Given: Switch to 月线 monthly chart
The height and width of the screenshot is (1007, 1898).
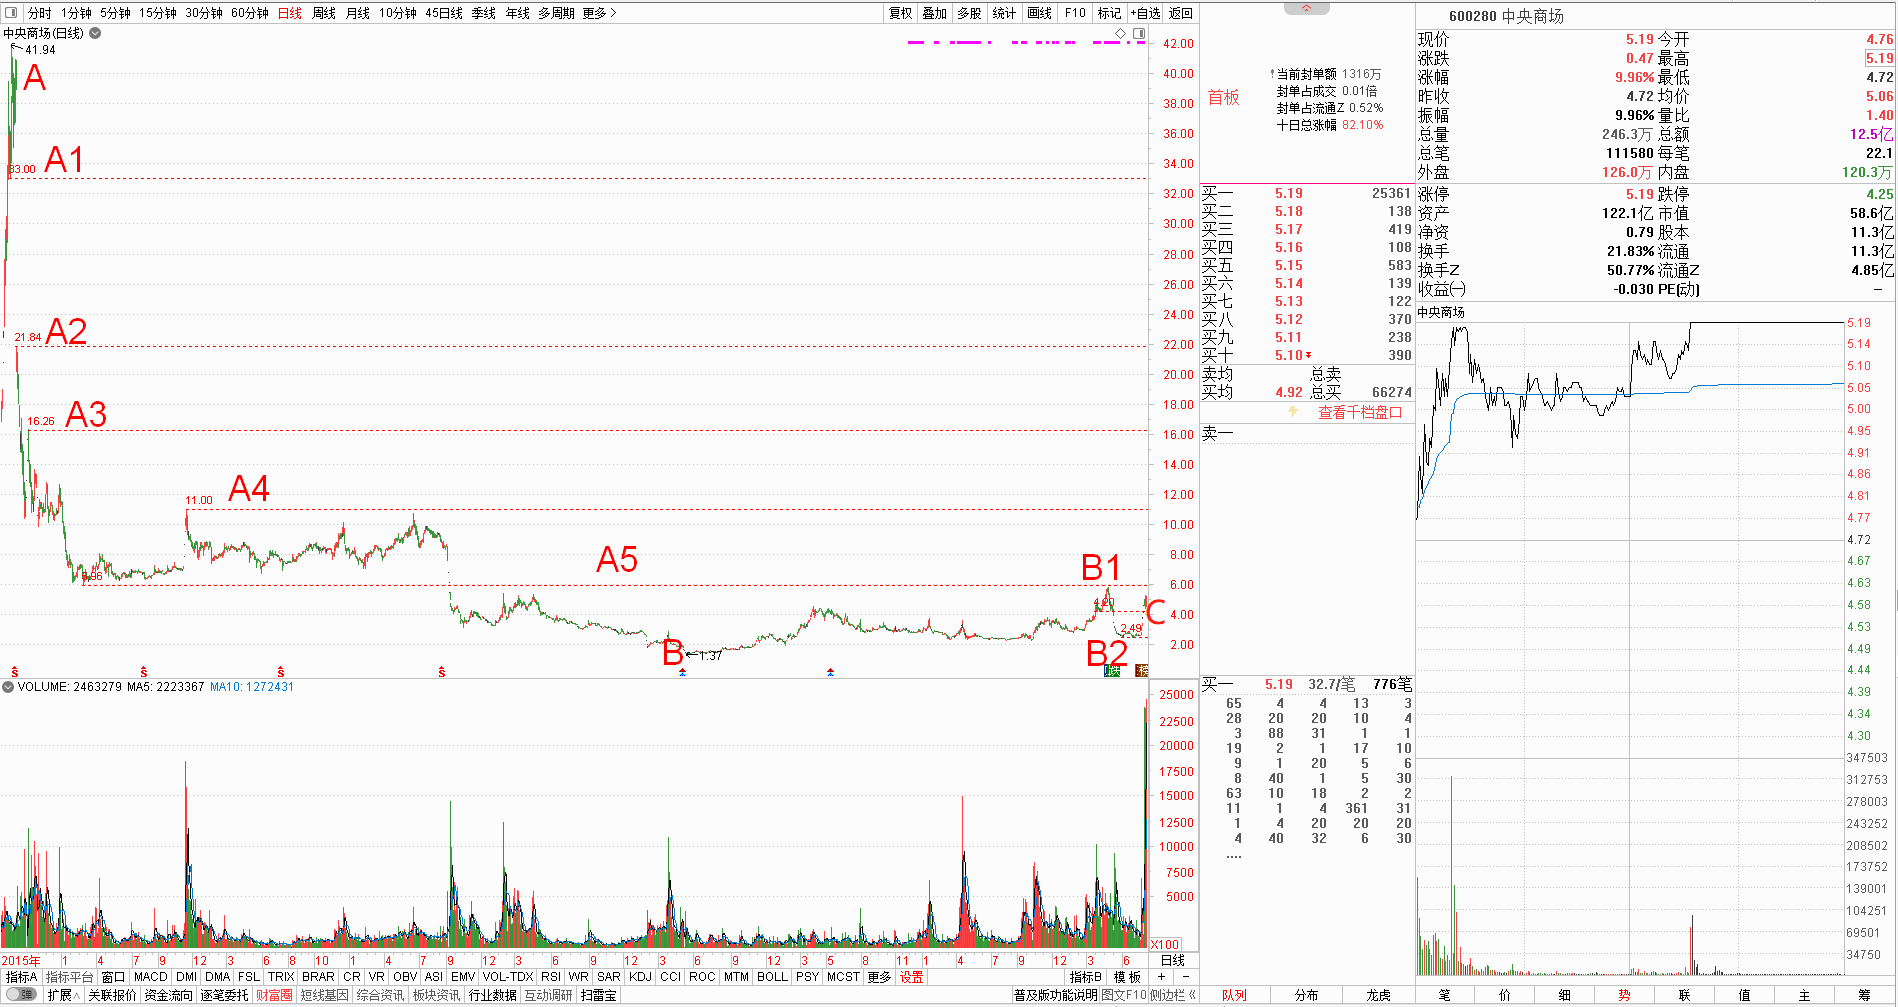Looking at the screenshot, I should click(x=357, y=13).
